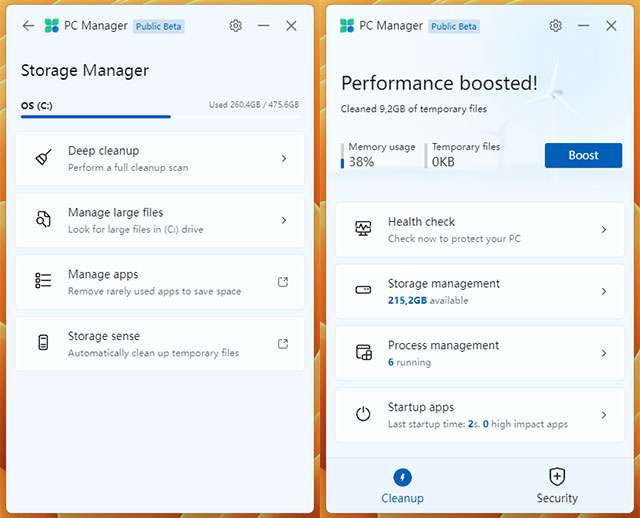Click the Manage apps list icon
Viewport: 640px width, 518px height.
[x=43, y=282]
